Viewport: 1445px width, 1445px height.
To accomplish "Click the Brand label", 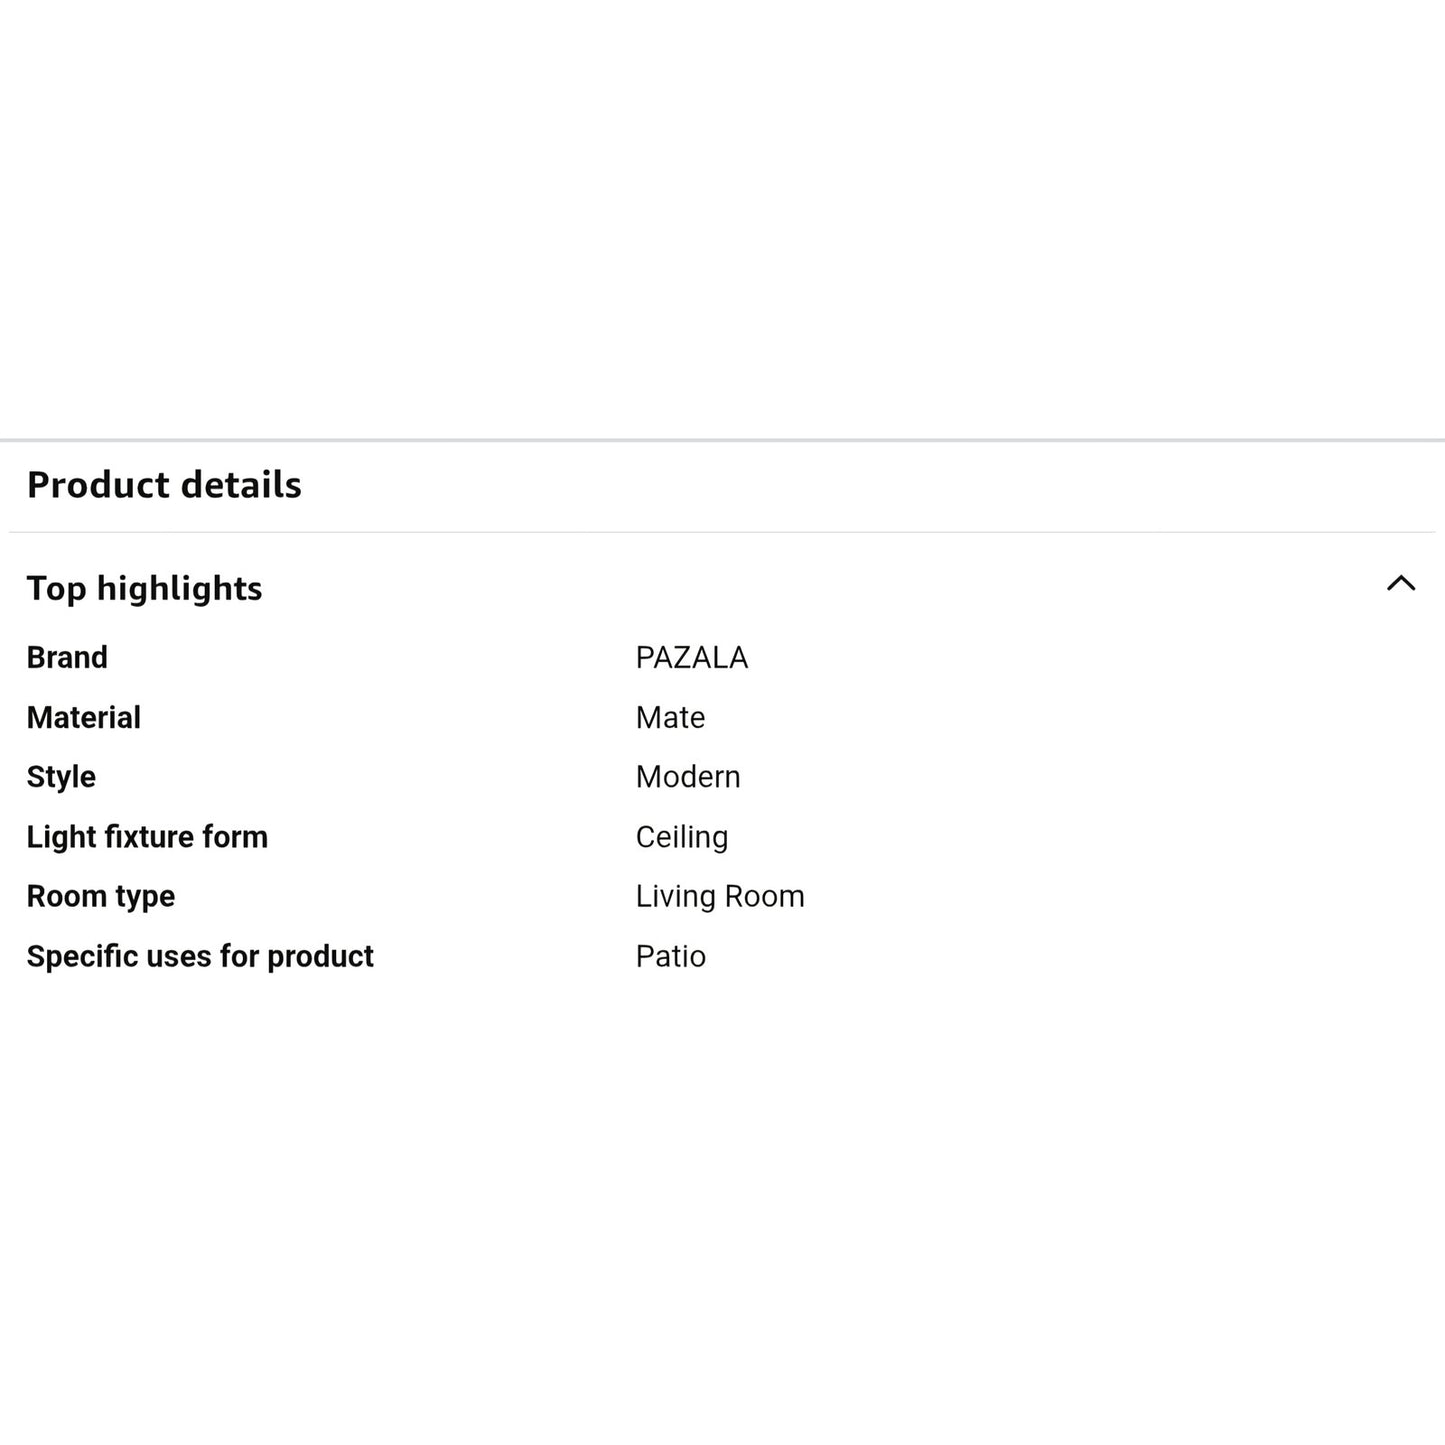I will (x=67, y=657).
